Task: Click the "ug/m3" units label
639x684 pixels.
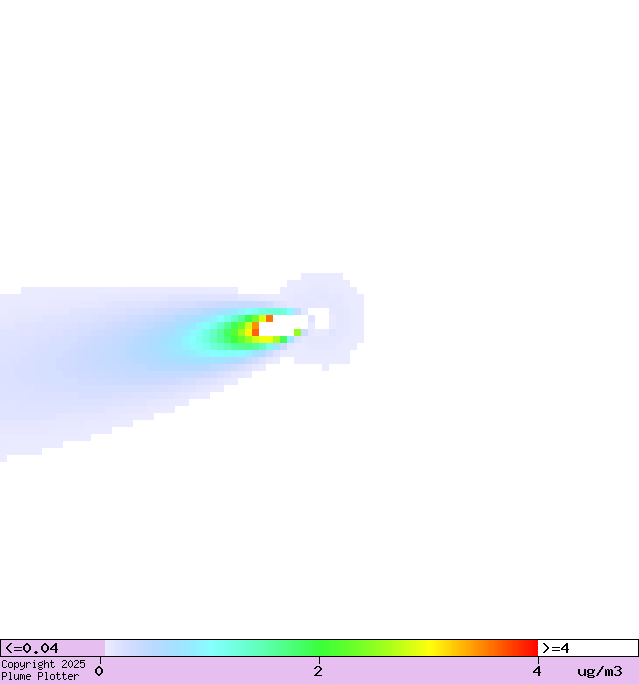Action: 599,671
